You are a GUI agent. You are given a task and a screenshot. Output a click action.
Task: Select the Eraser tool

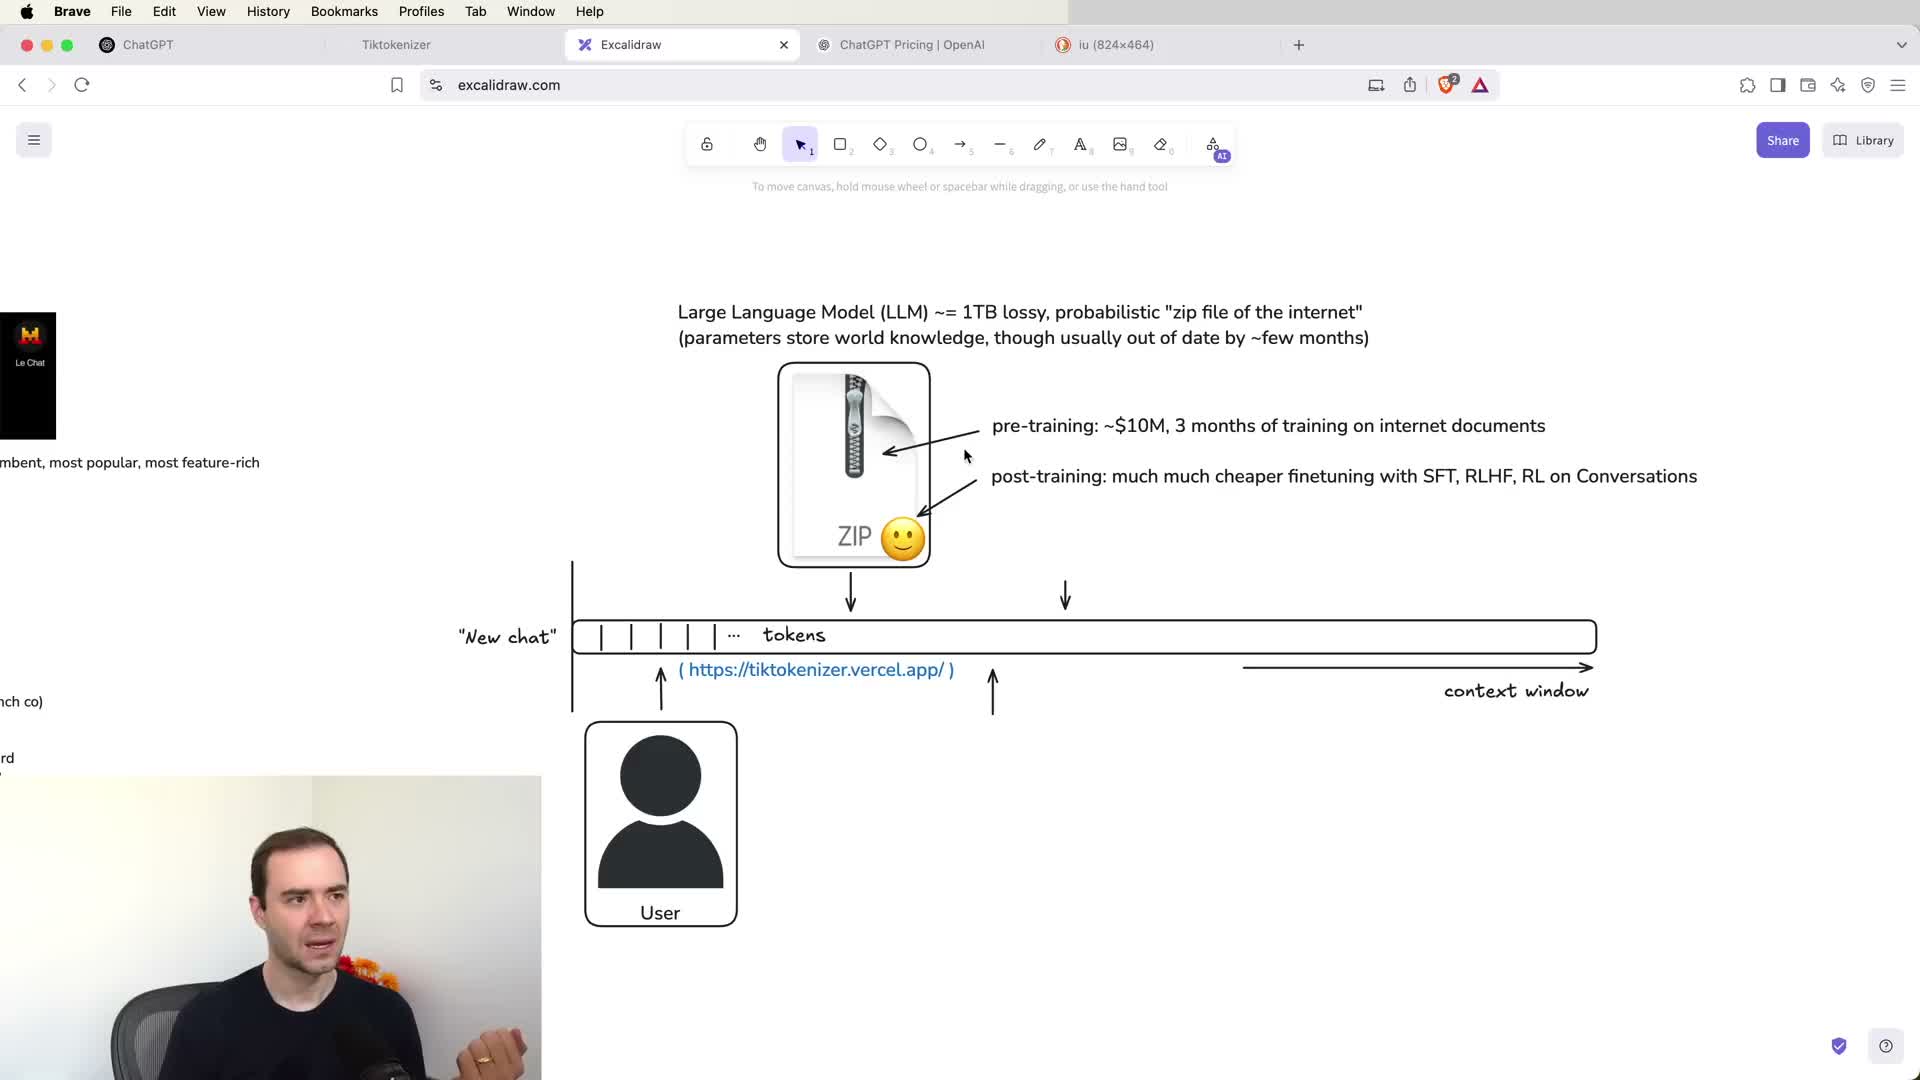point(1160,144)
